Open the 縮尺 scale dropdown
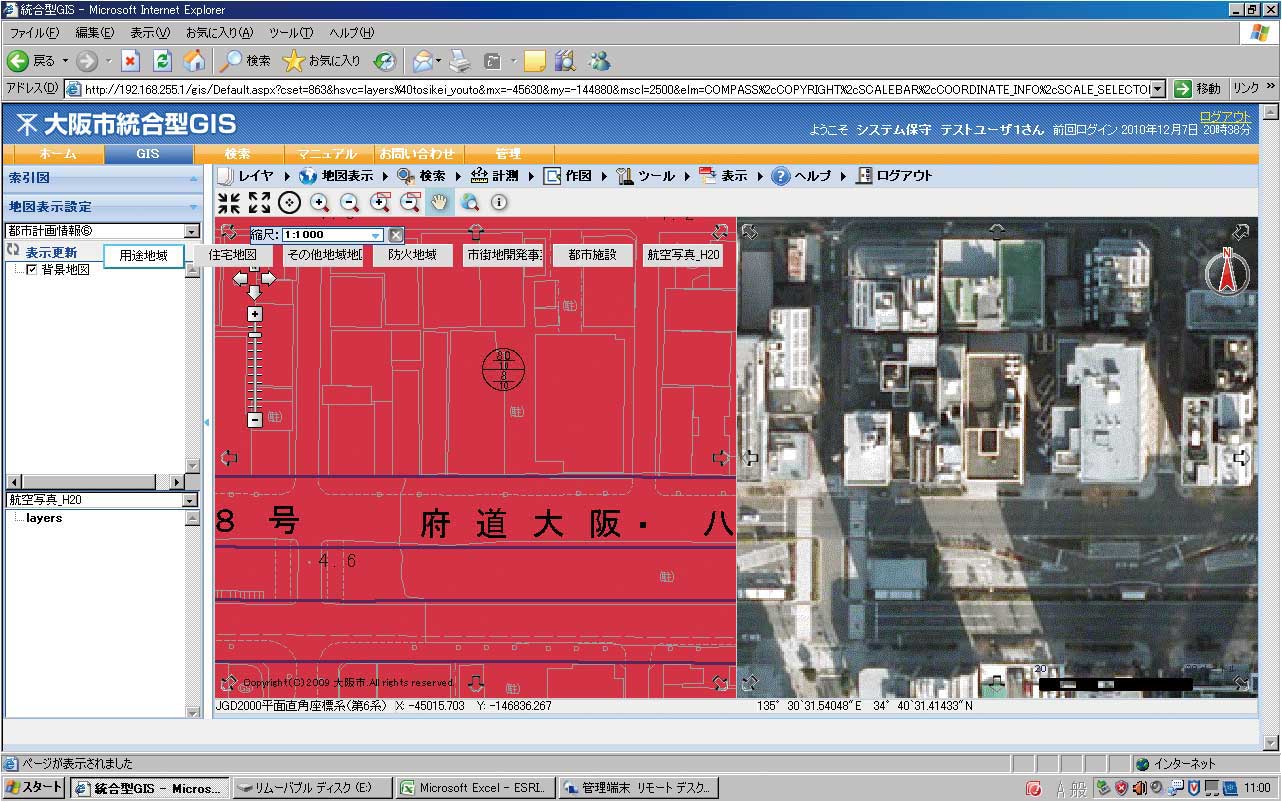 point(376,235)
